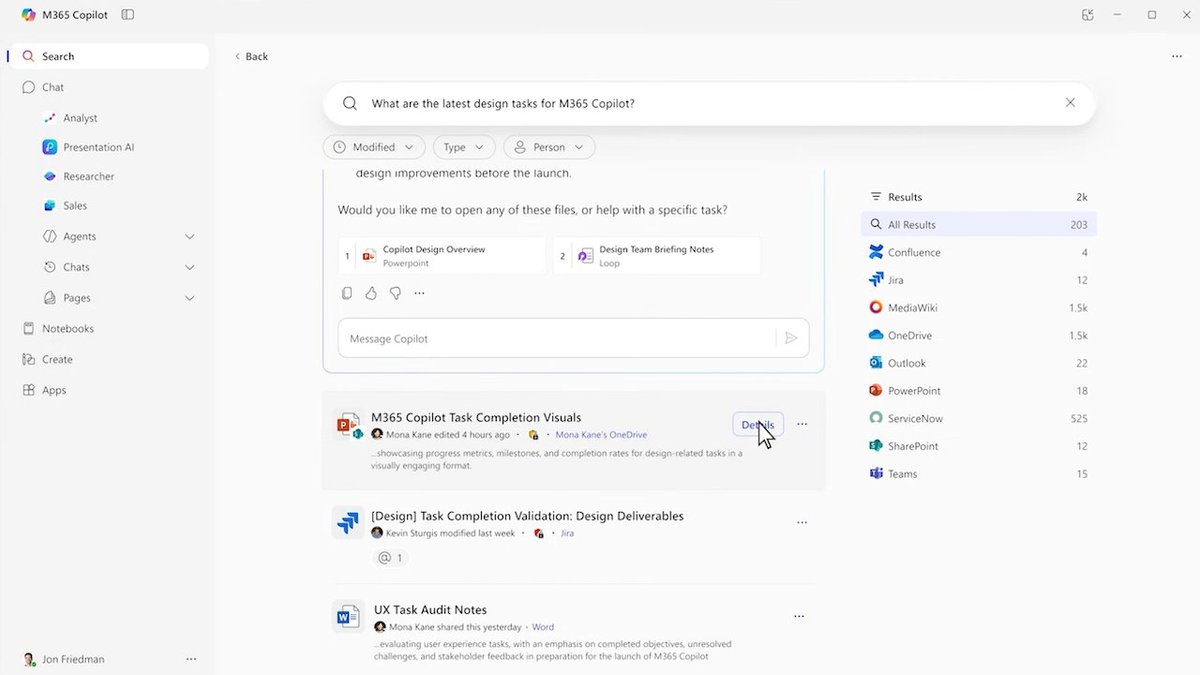Filter results by OneDrive
Screen dimensions: 1200x675
tap(979, 336)
